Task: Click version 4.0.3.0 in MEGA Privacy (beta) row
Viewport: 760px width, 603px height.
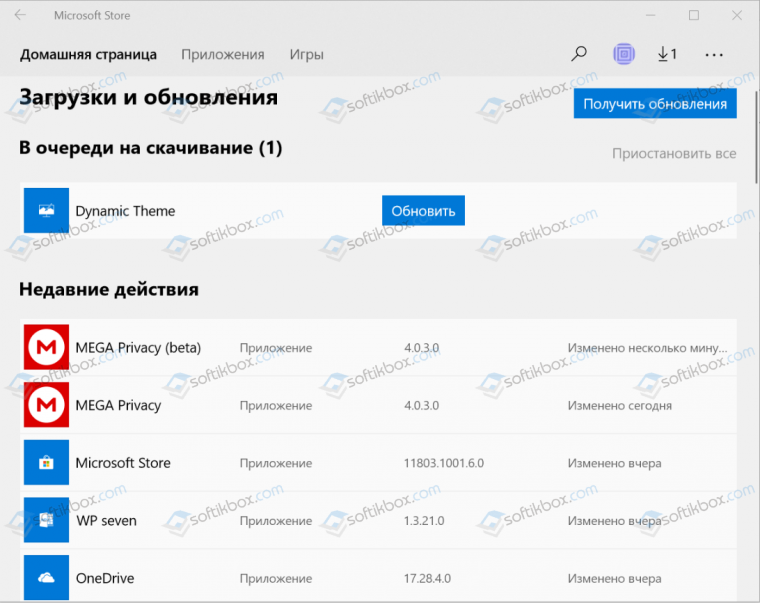Action: tap(422, 348)
